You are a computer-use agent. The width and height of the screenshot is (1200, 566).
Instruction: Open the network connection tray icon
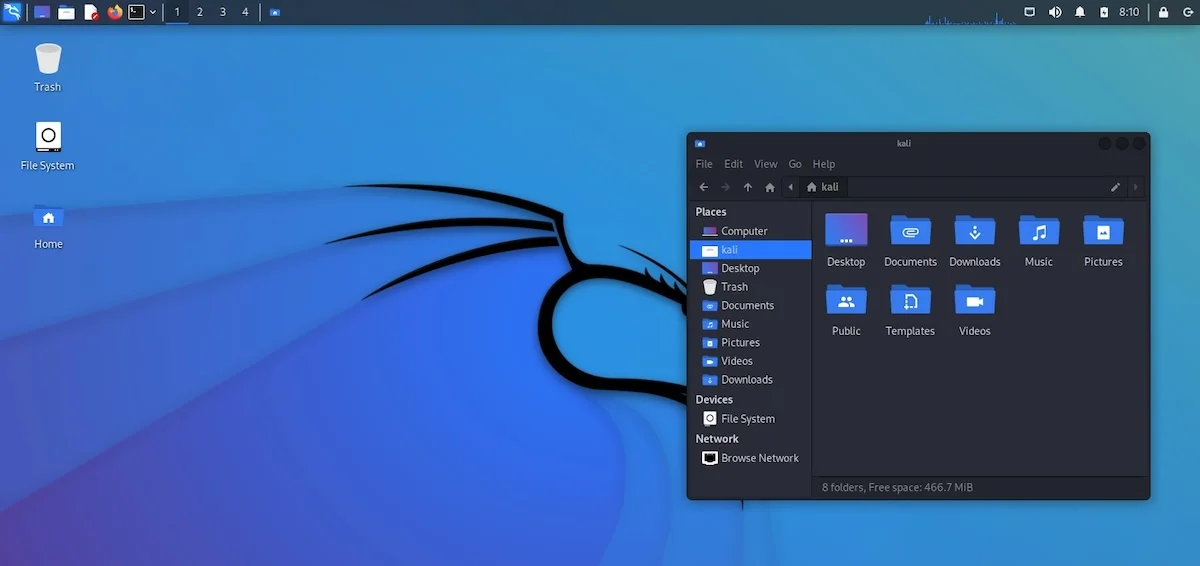[1030, 12]
